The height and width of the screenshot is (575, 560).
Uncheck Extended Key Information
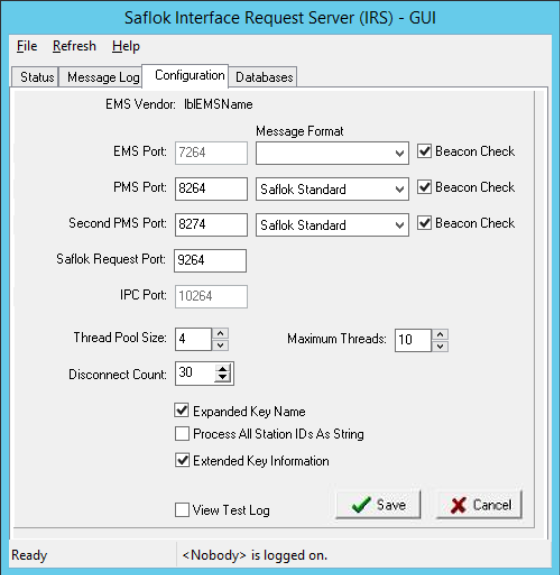[182, 460]
